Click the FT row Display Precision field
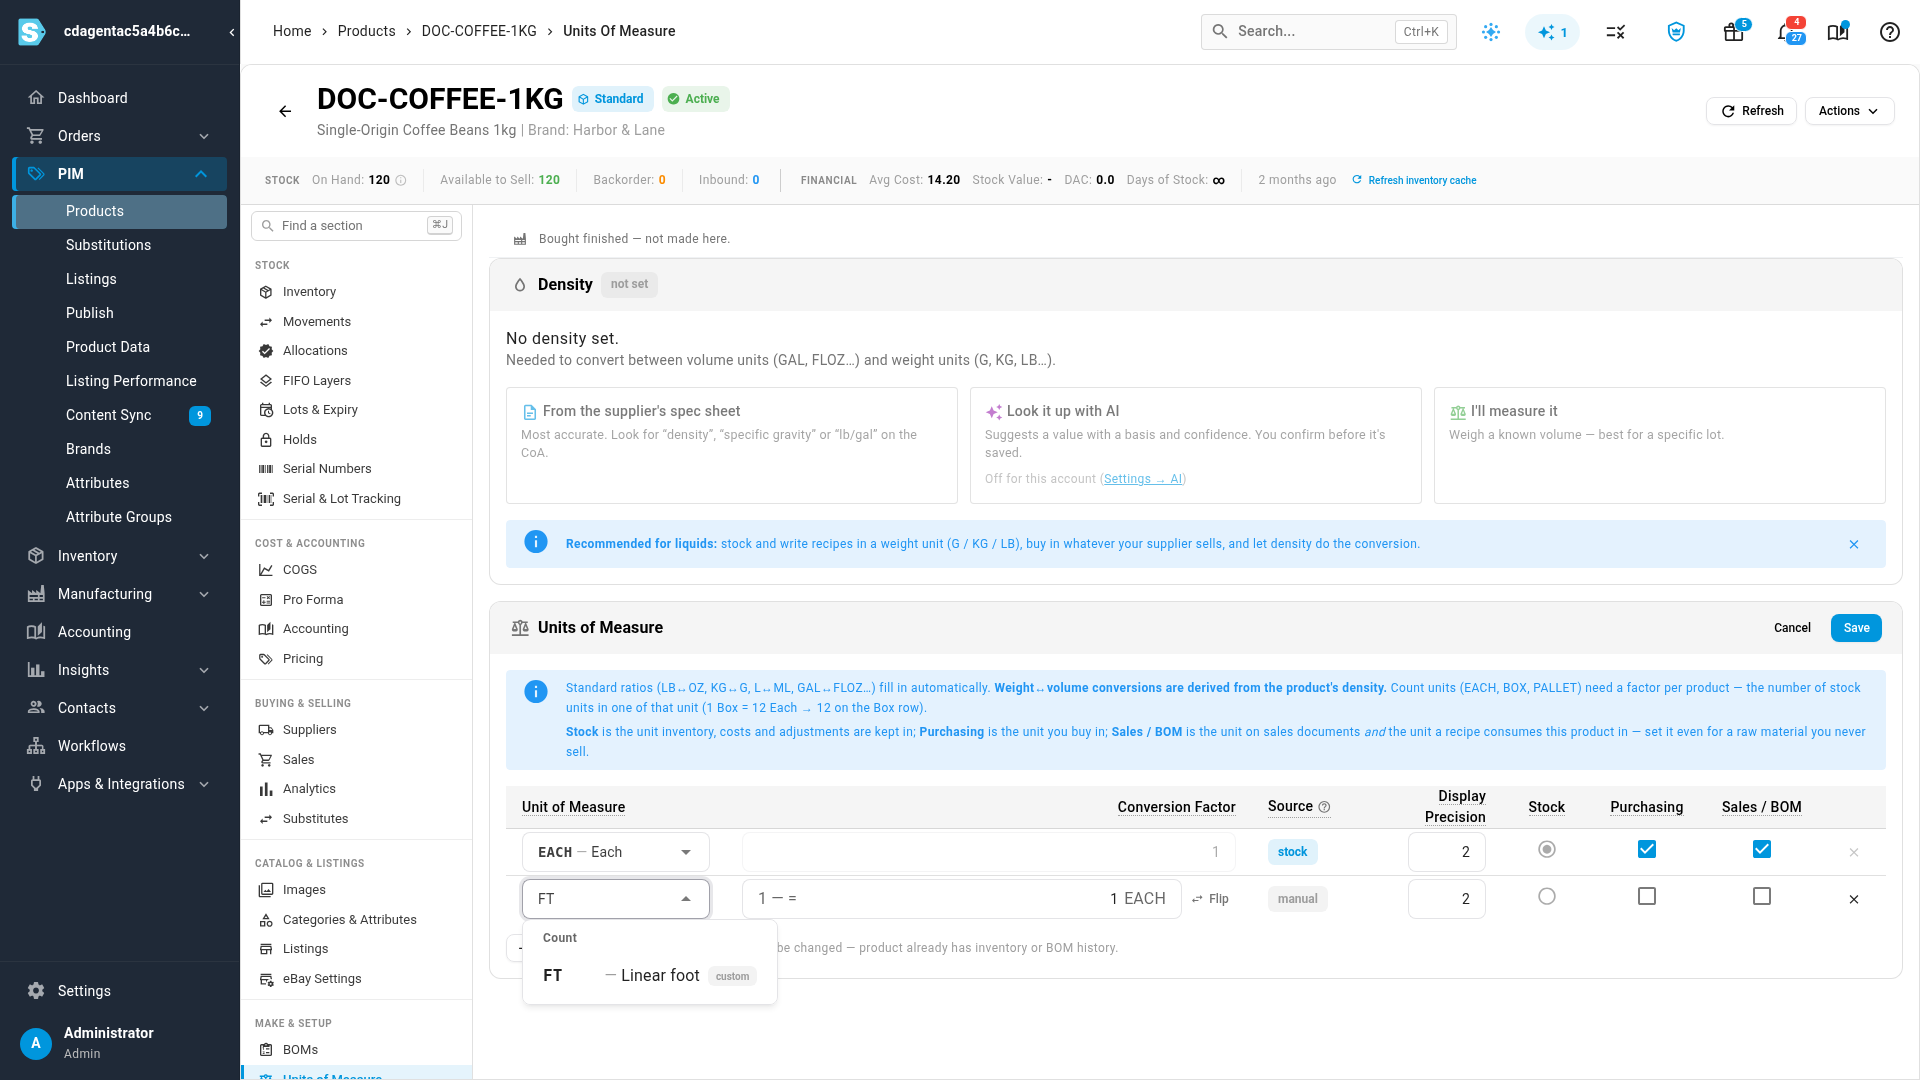The image size is (1920, 1080). (1446, 899)
